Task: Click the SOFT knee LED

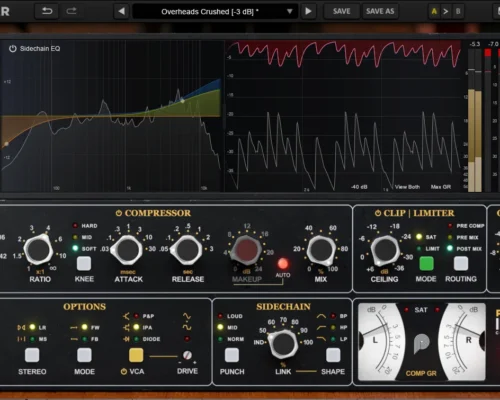Action: (75, 248)
